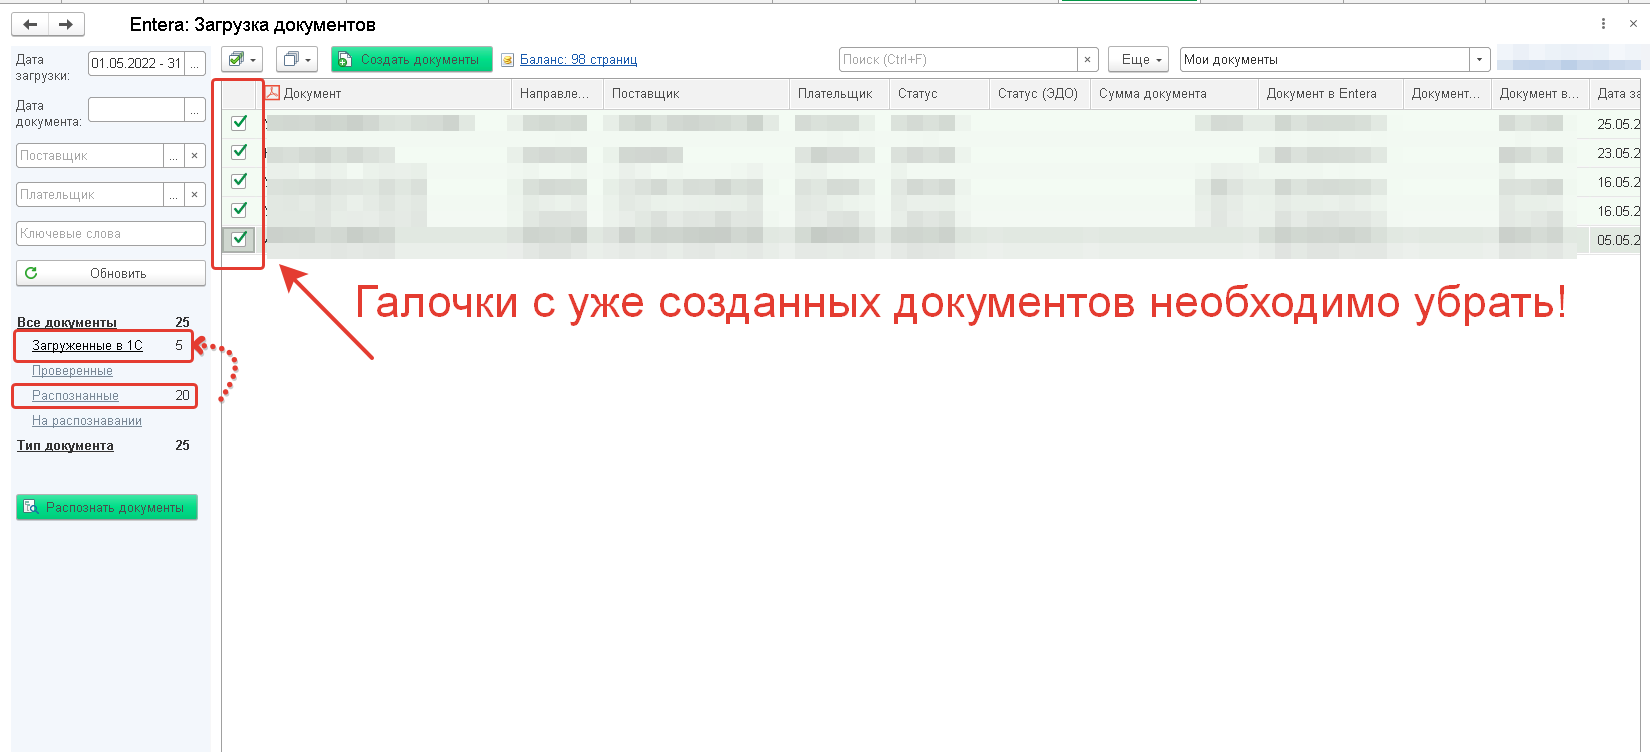Sort by the Сумма документа column header
Image resolution: width=1650 pixels, height=752 pixels.
(1175, 94)
